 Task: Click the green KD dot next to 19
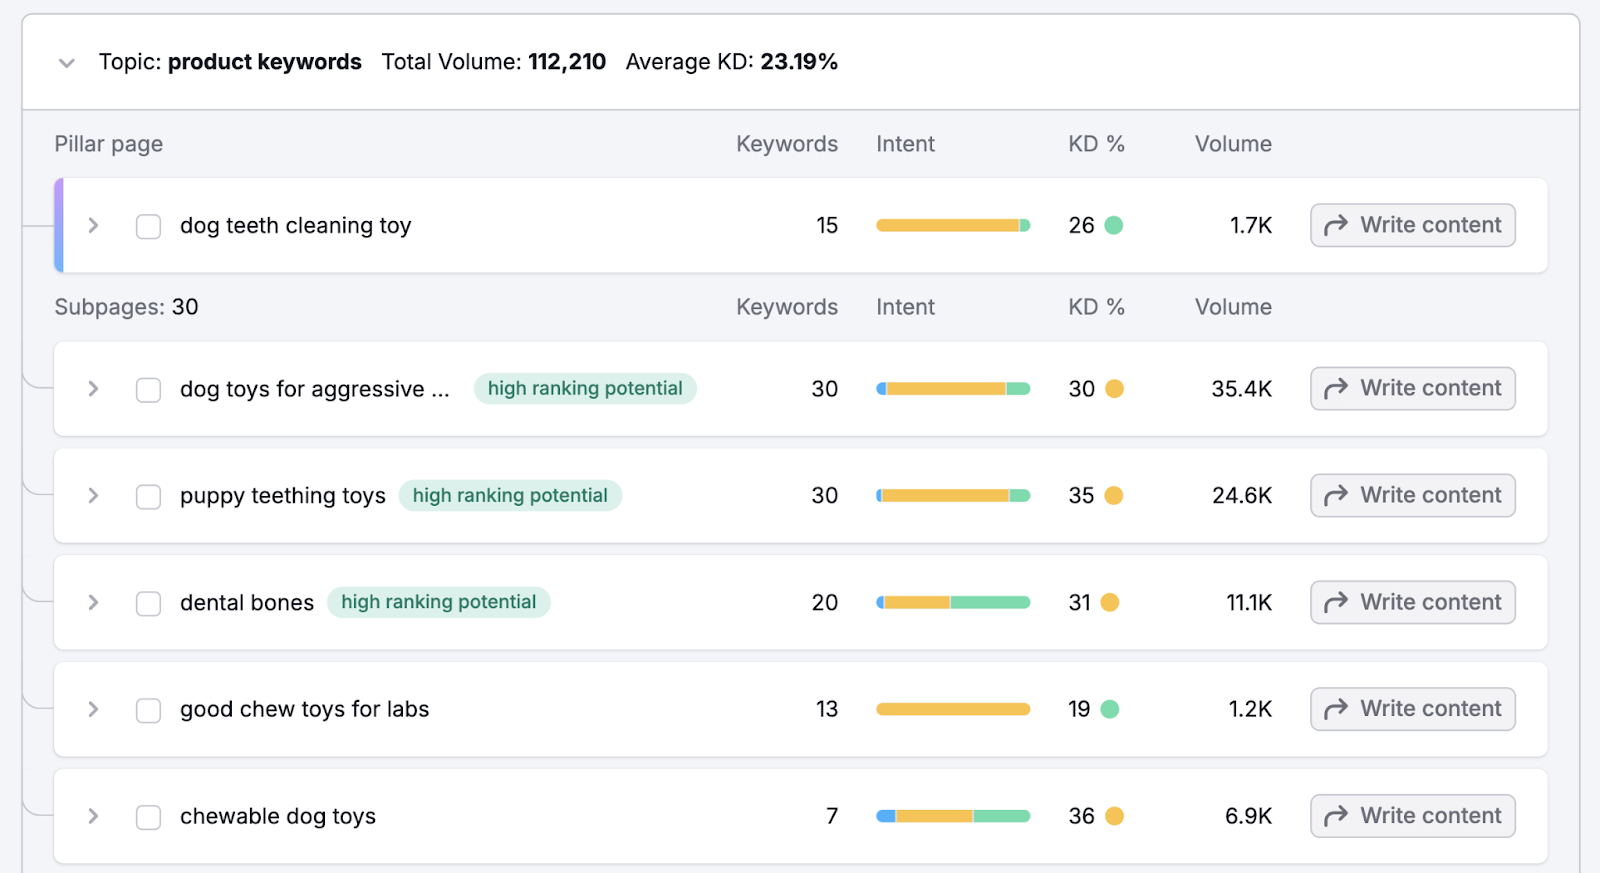pos(1110,709)
